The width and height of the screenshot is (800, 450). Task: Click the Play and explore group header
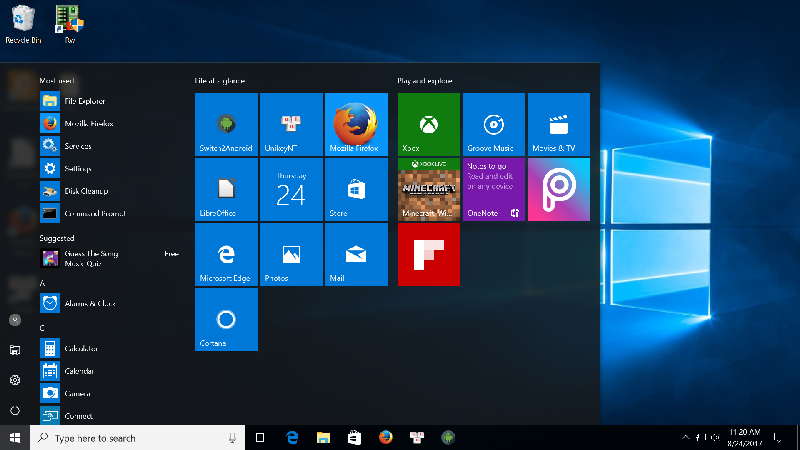point(424,81)
